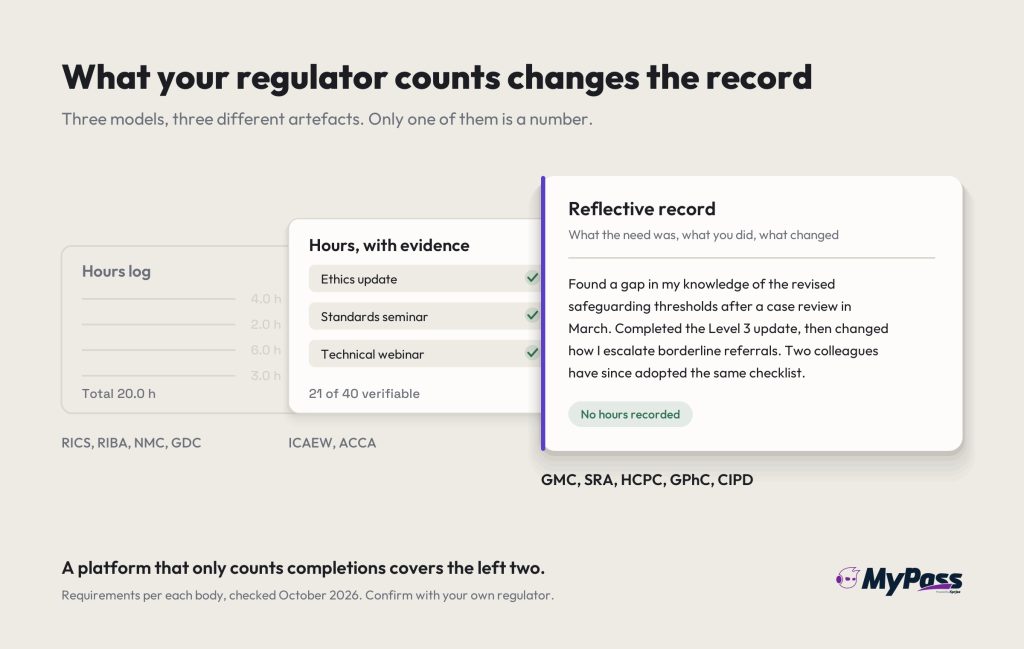Click the Hours, with evidence heading
This screenshot has height=649, width=1024.
pos(389,245)
